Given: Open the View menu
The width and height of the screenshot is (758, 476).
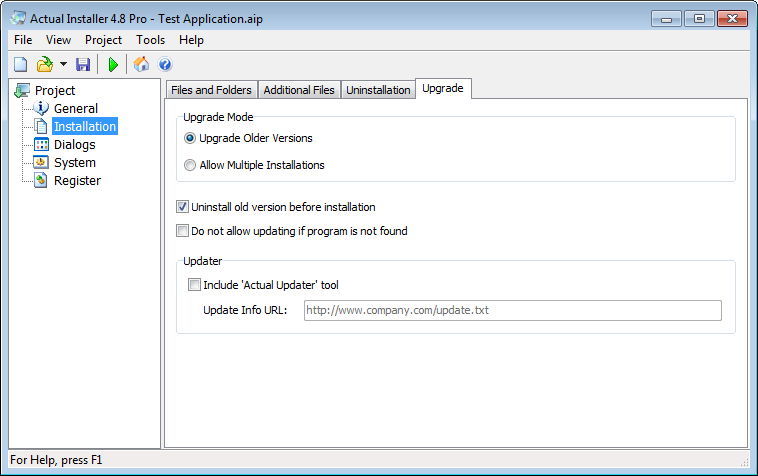Looking at the screenshot, I should click(58, 40).
